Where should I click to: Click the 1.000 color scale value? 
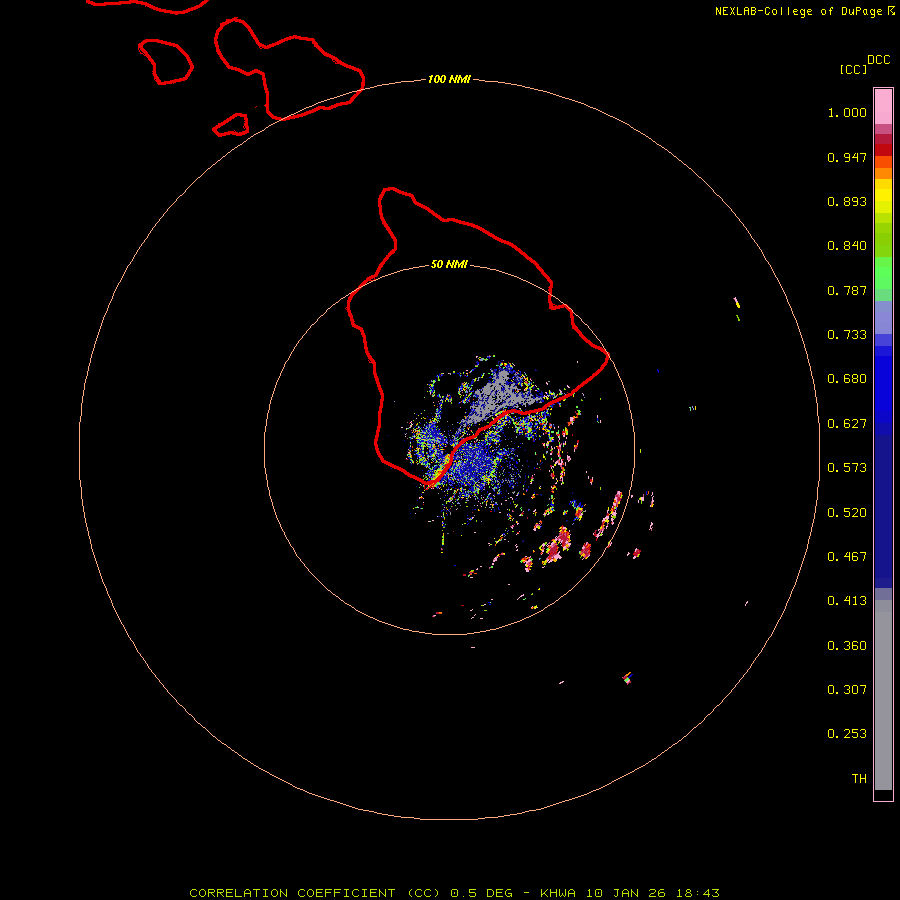(847, 112)
